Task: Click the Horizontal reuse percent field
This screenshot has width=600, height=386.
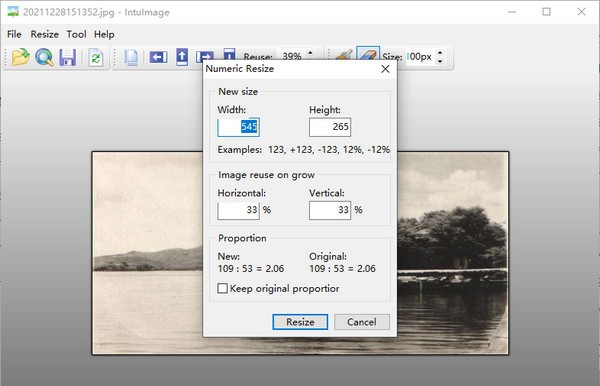Action: point(238,210)
